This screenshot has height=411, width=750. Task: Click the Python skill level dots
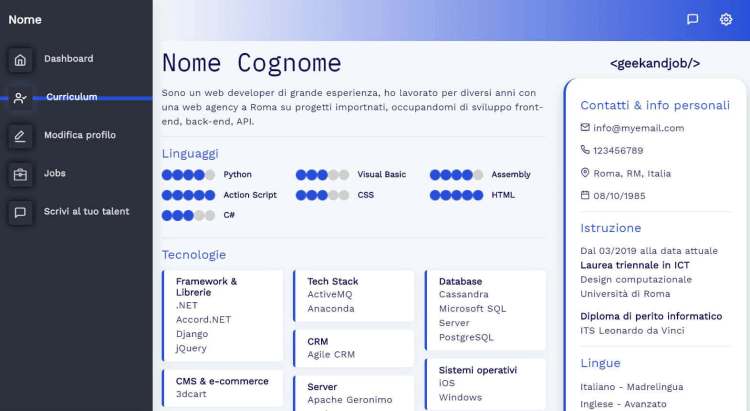click(x=188, y=175)
